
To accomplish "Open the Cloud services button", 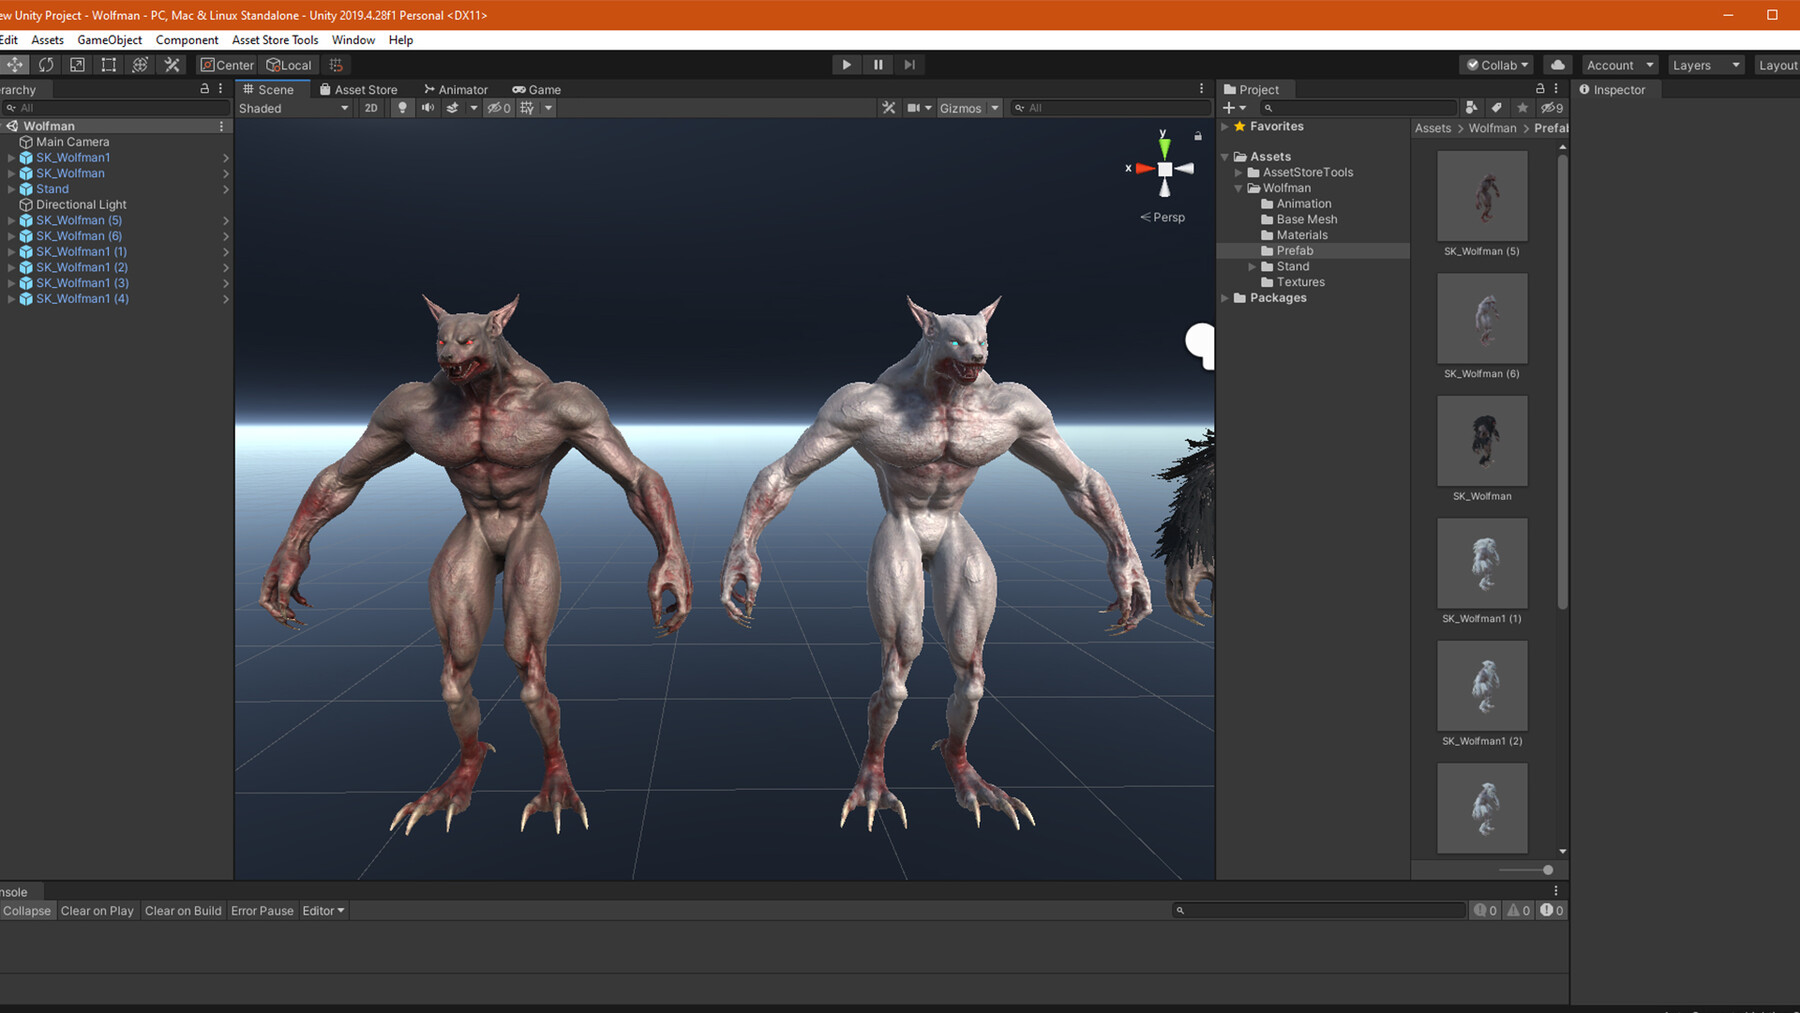I will click(1558, 65).
